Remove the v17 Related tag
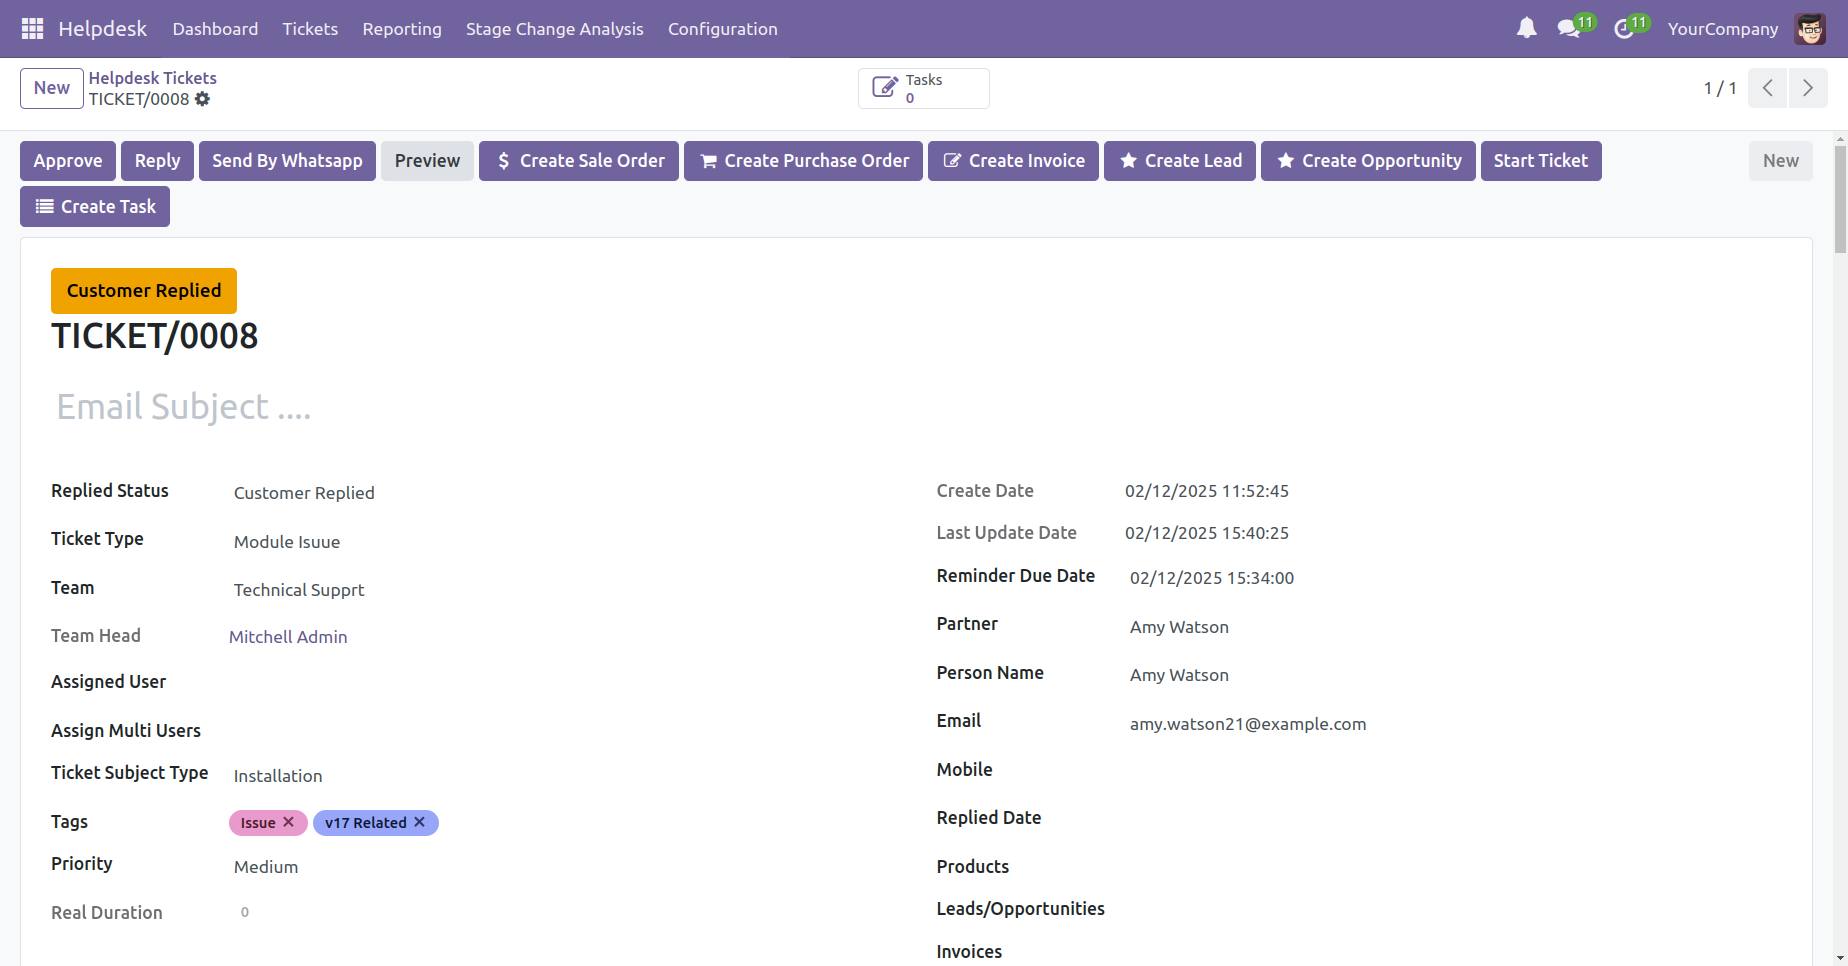1848x966 pixels. pos(420,822)
